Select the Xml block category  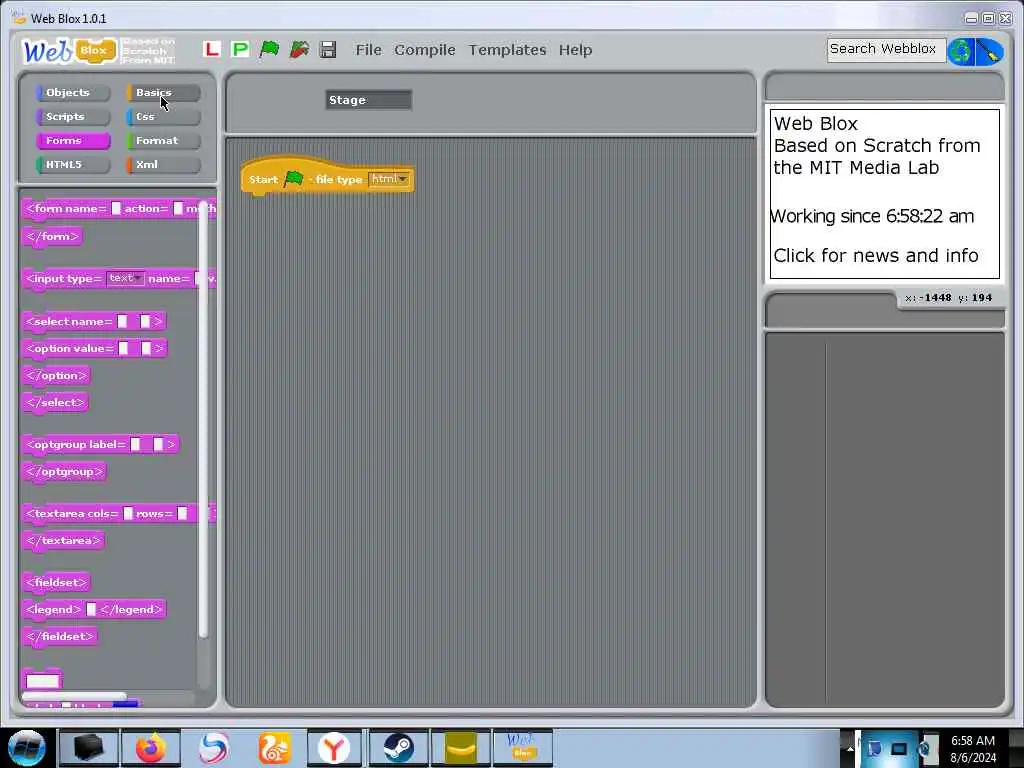(x=163, y=165)
